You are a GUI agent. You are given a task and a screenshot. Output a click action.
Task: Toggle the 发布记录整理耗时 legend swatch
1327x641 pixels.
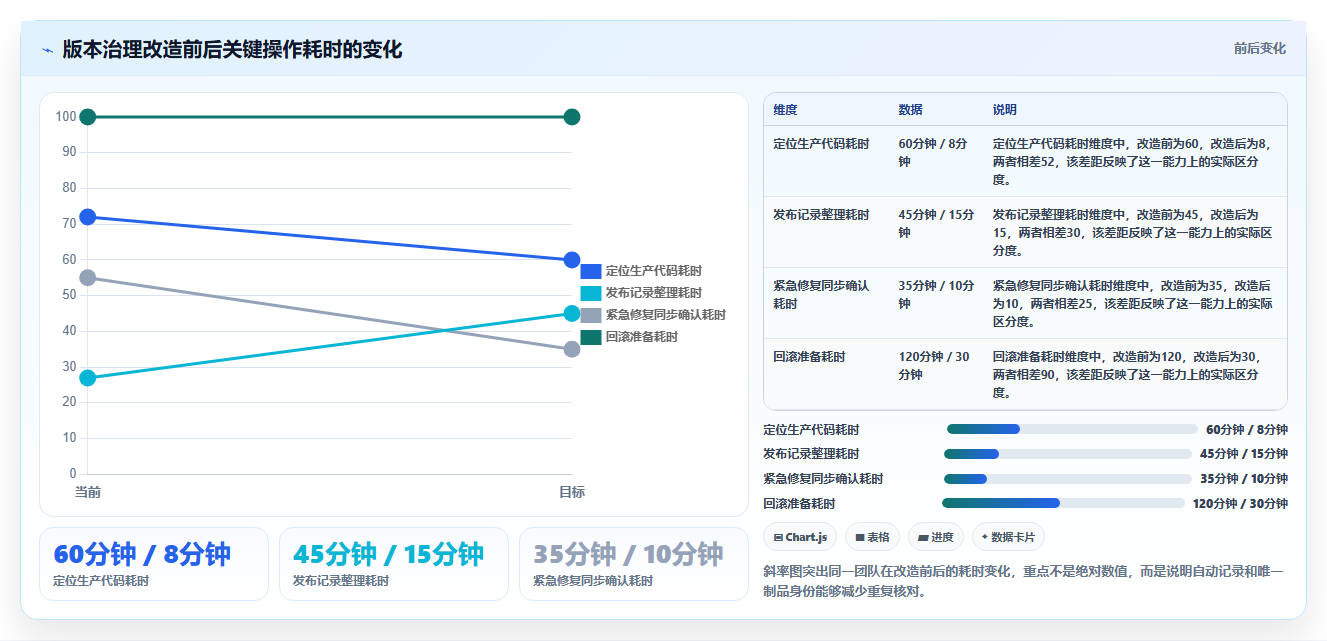pyautogui.click(x=591, y=293)
